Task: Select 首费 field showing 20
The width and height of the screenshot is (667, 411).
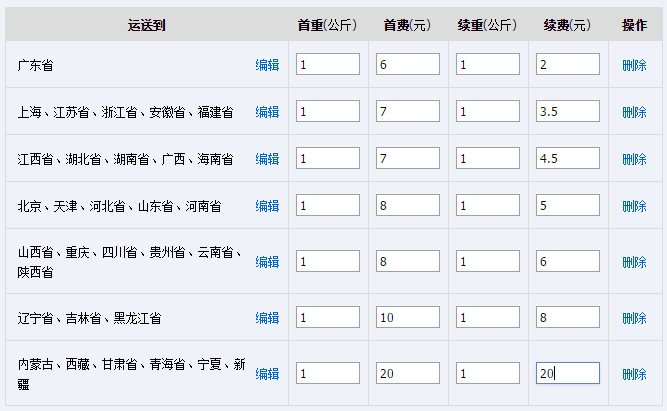Action: pos(408,373)
